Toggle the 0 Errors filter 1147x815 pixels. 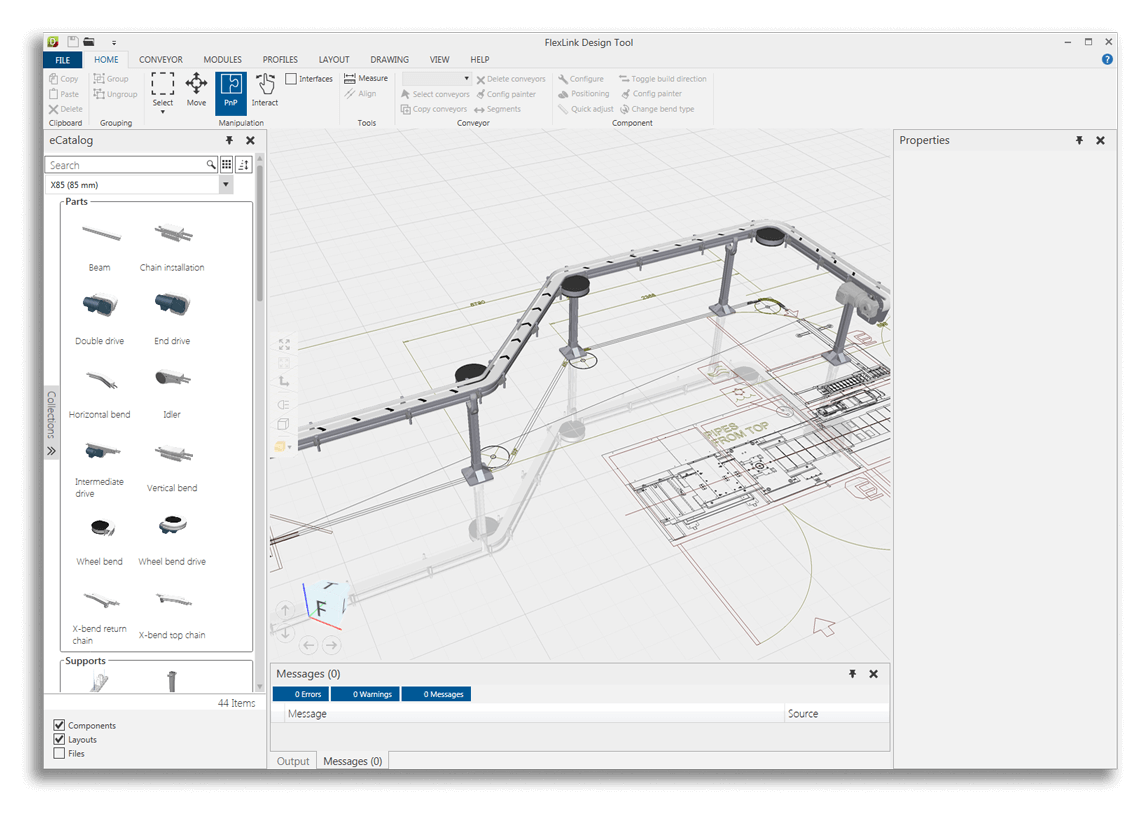[301, 694]
